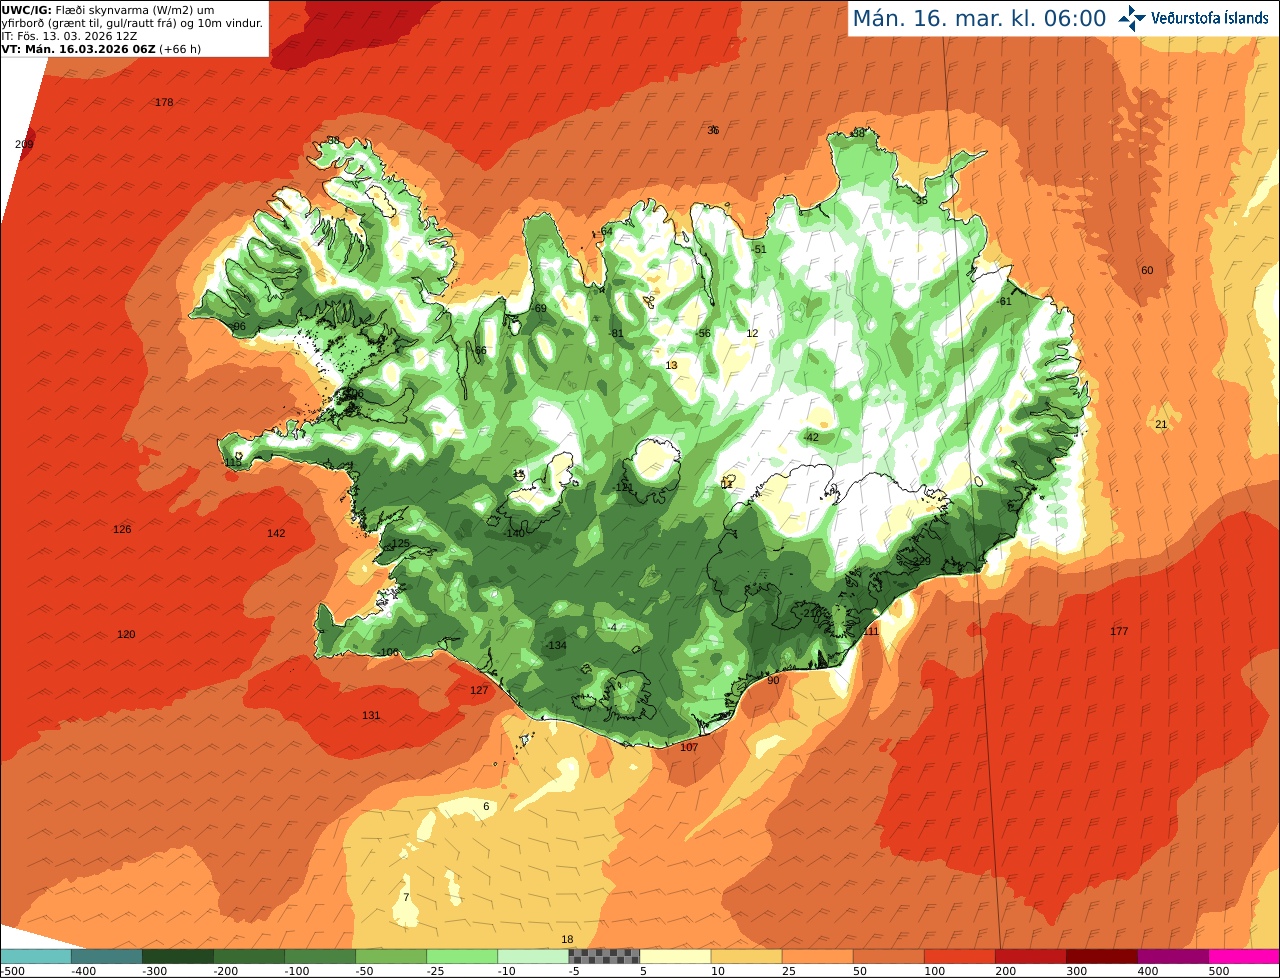Click the map value 69 in the north
Viewport: 1280px width, 978px height.
(x=540, y=309)
